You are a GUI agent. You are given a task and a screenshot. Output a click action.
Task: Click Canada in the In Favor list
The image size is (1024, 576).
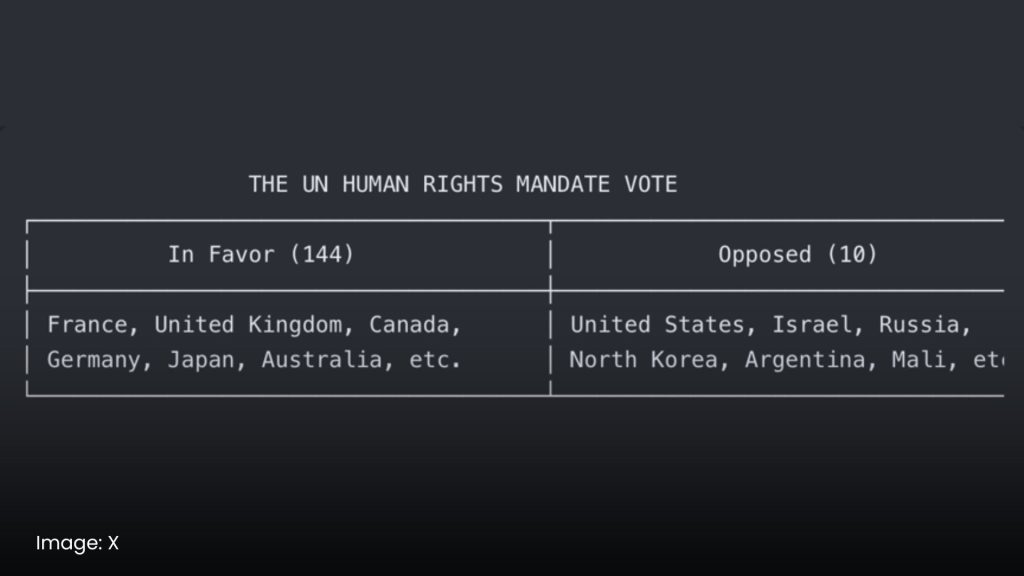[409, 325]
